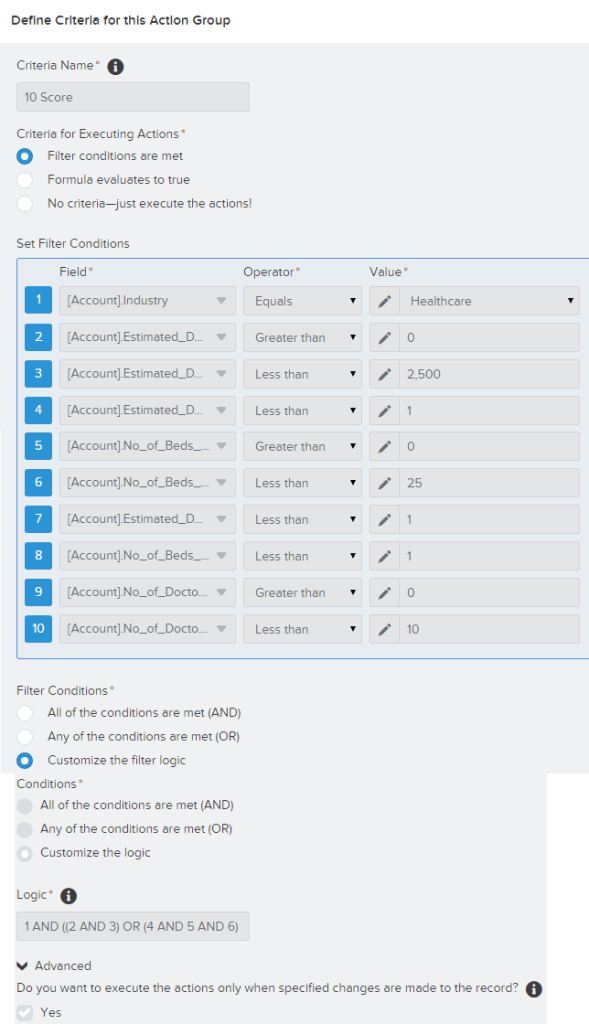Click the Criteria Name field showing 10 Score
589x1024 pixels.
click(x=133, y=97)
